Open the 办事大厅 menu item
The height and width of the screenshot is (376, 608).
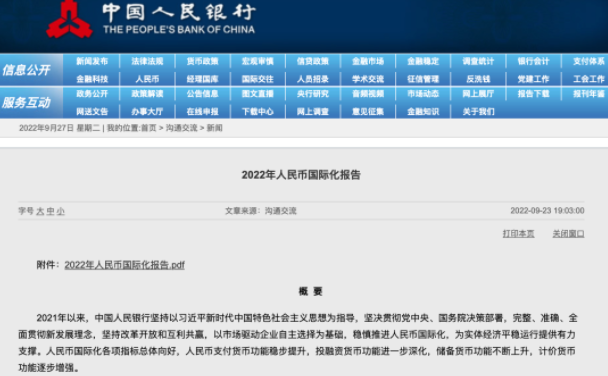(x=147, y=112)
